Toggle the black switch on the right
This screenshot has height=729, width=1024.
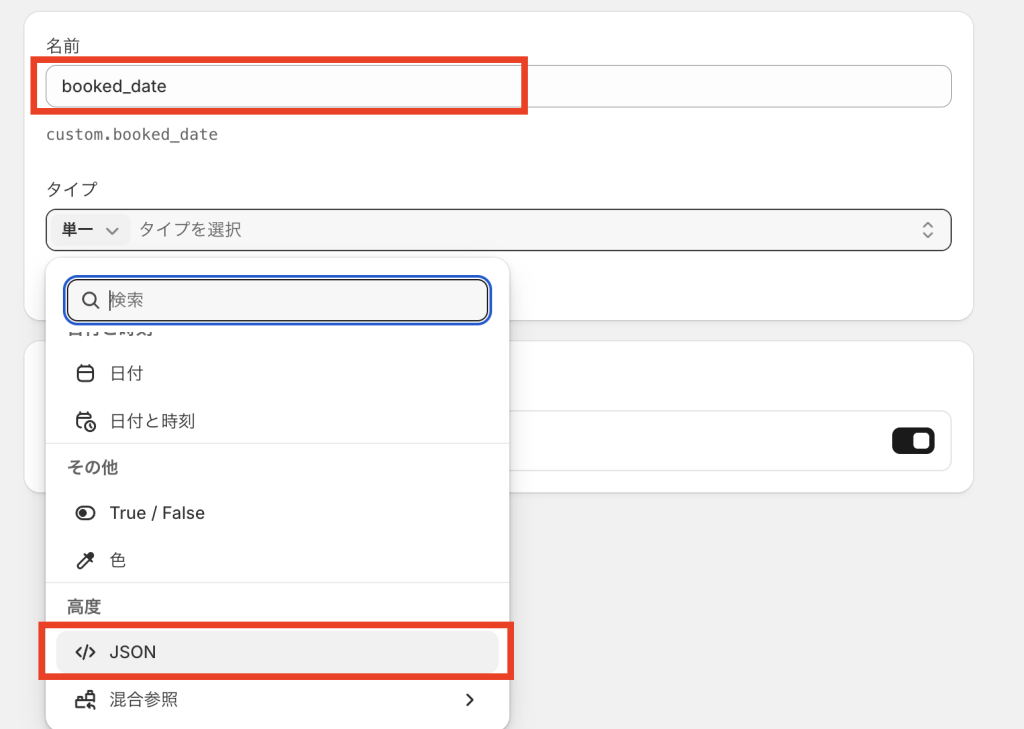912,441
